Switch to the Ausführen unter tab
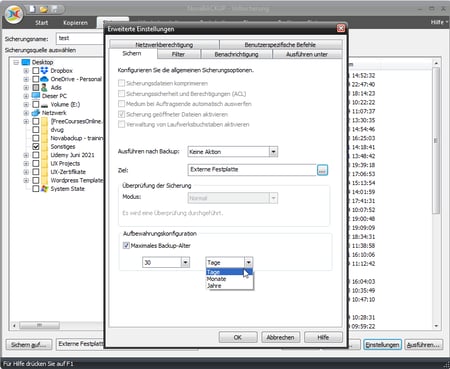Image resolution: width=450 pixels, height=369 pixels. 307,54
